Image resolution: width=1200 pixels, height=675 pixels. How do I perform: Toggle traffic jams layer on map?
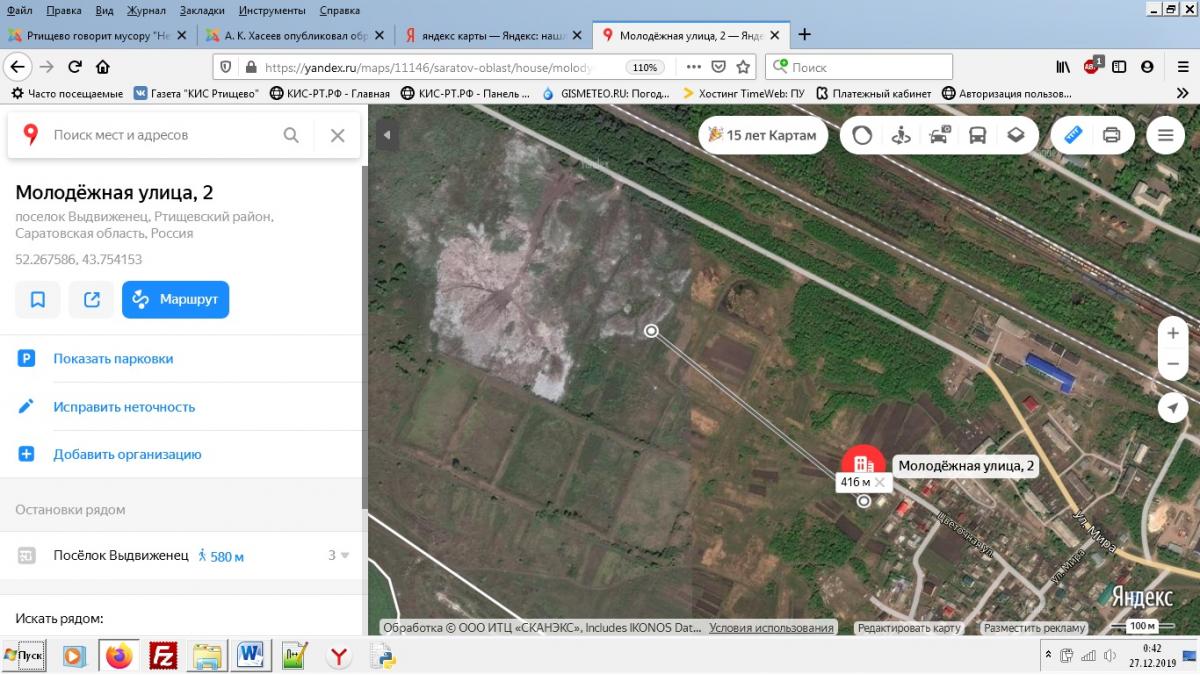tap(862, 135)
